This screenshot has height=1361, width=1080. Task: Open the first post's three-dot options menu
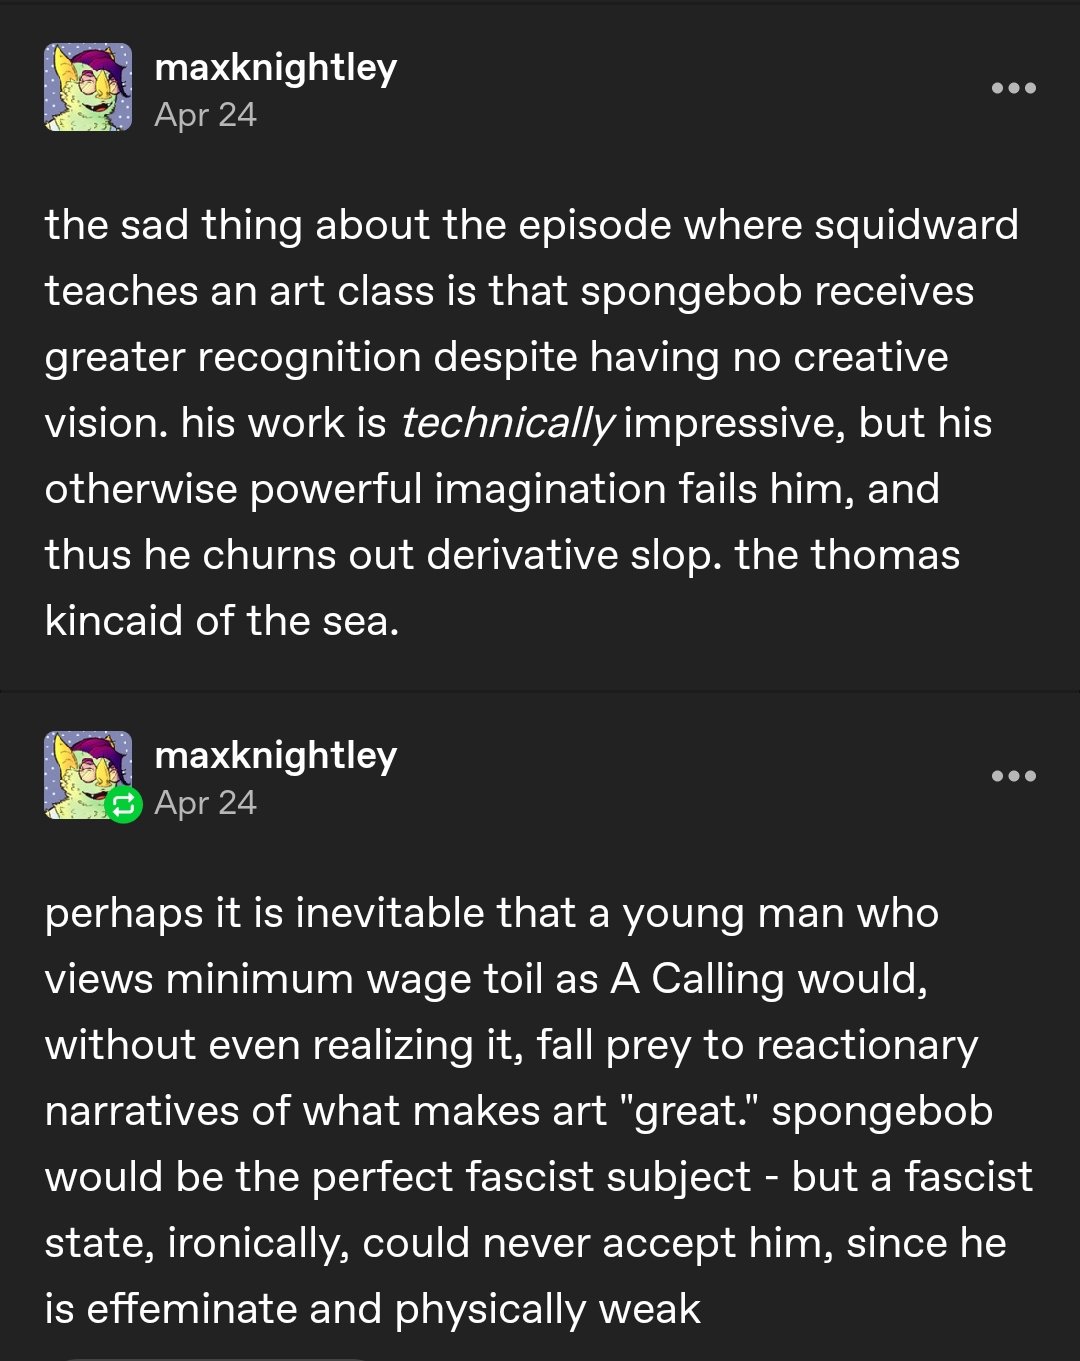[x=1013, y=88]
